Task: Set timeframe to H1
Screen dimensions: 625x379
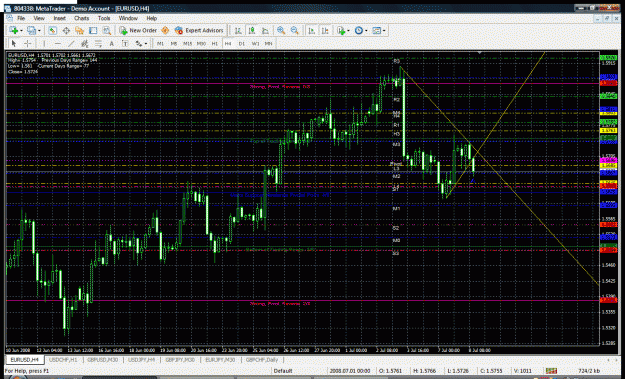Action: 214,43
